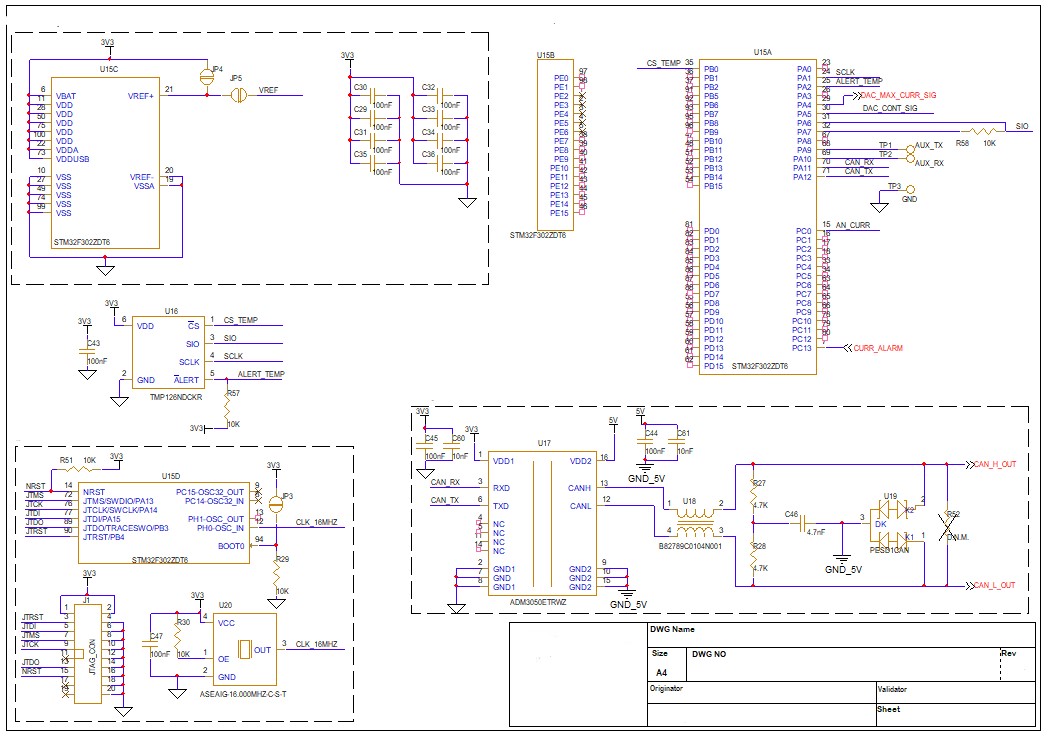Select the JP5 jumper symbol
Viewport: 1053px width, 740px height.
point(238,95)
